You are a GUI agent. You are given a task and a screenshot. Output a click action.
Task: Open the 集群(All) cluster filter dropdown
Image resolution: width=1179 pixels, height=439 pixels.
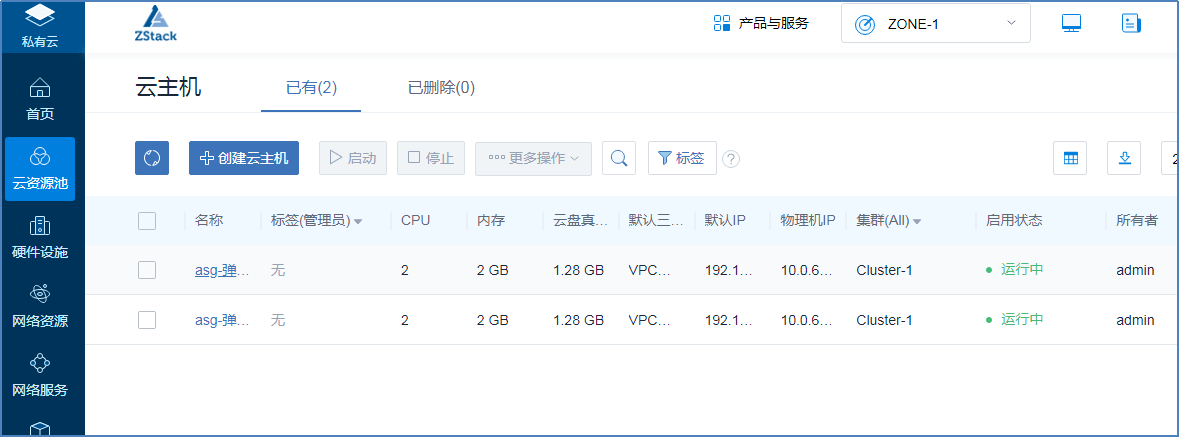click(889, 221)
